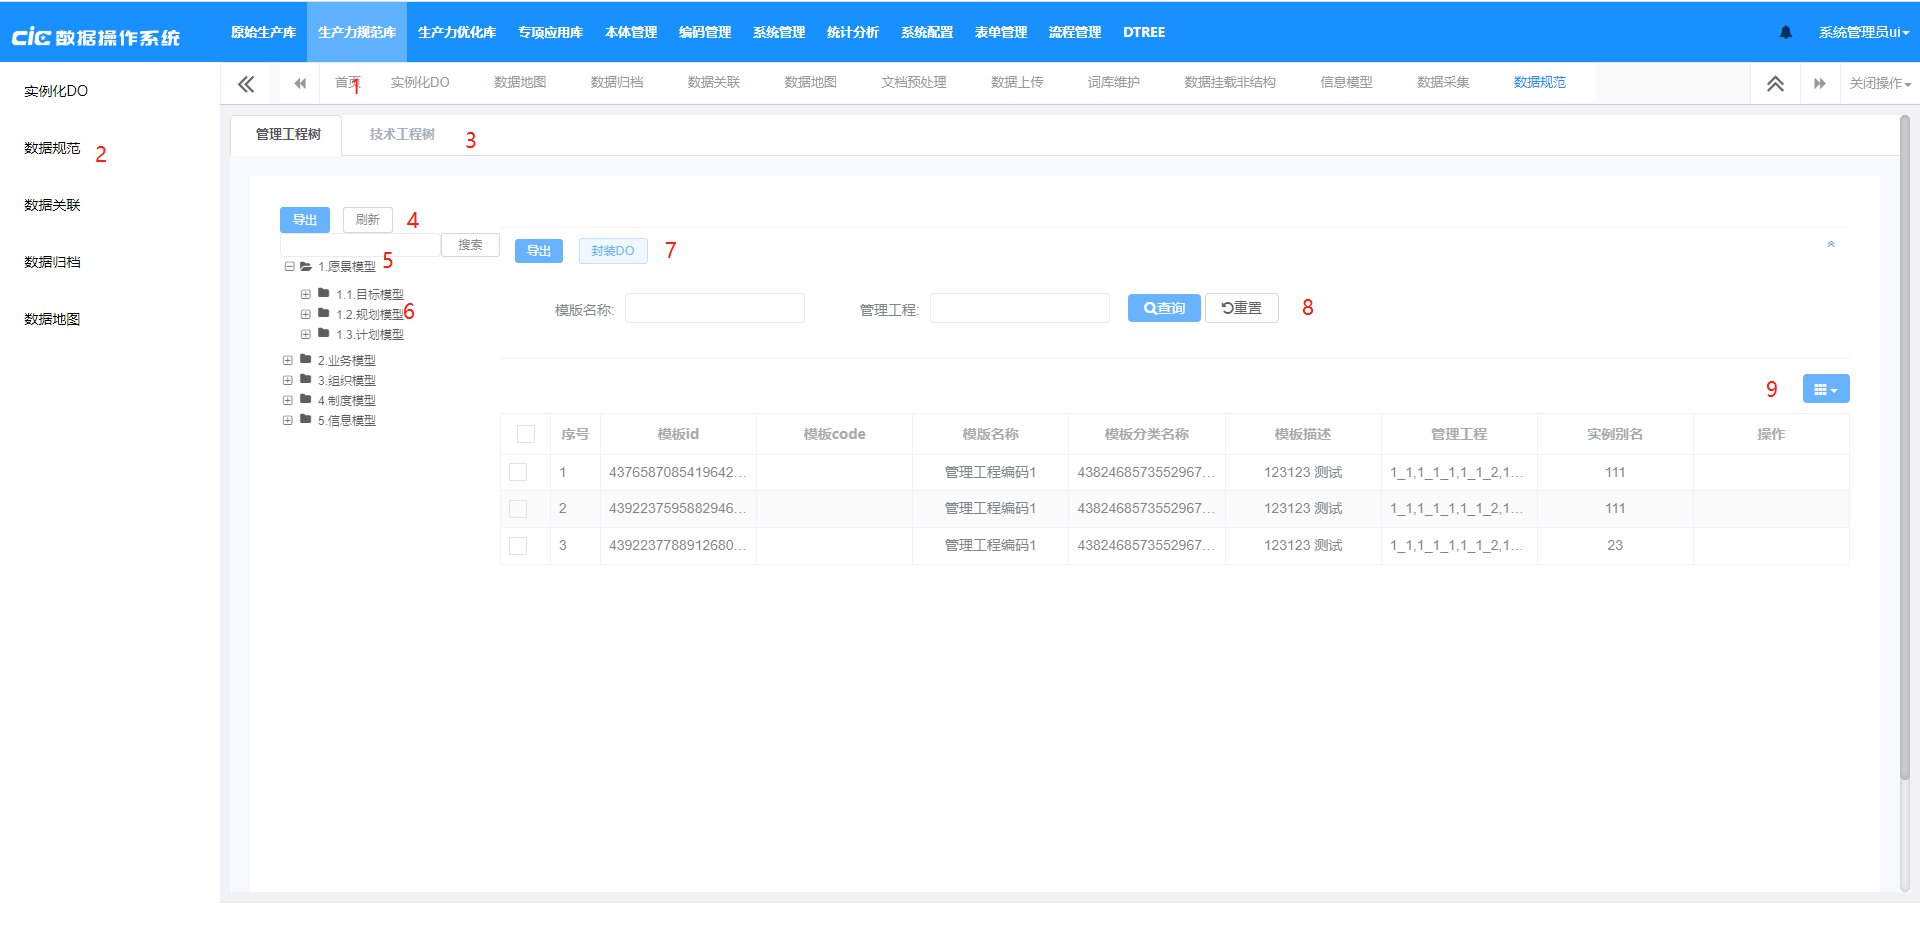Focus the 模版名称 input field

click(x=714, y=308)
